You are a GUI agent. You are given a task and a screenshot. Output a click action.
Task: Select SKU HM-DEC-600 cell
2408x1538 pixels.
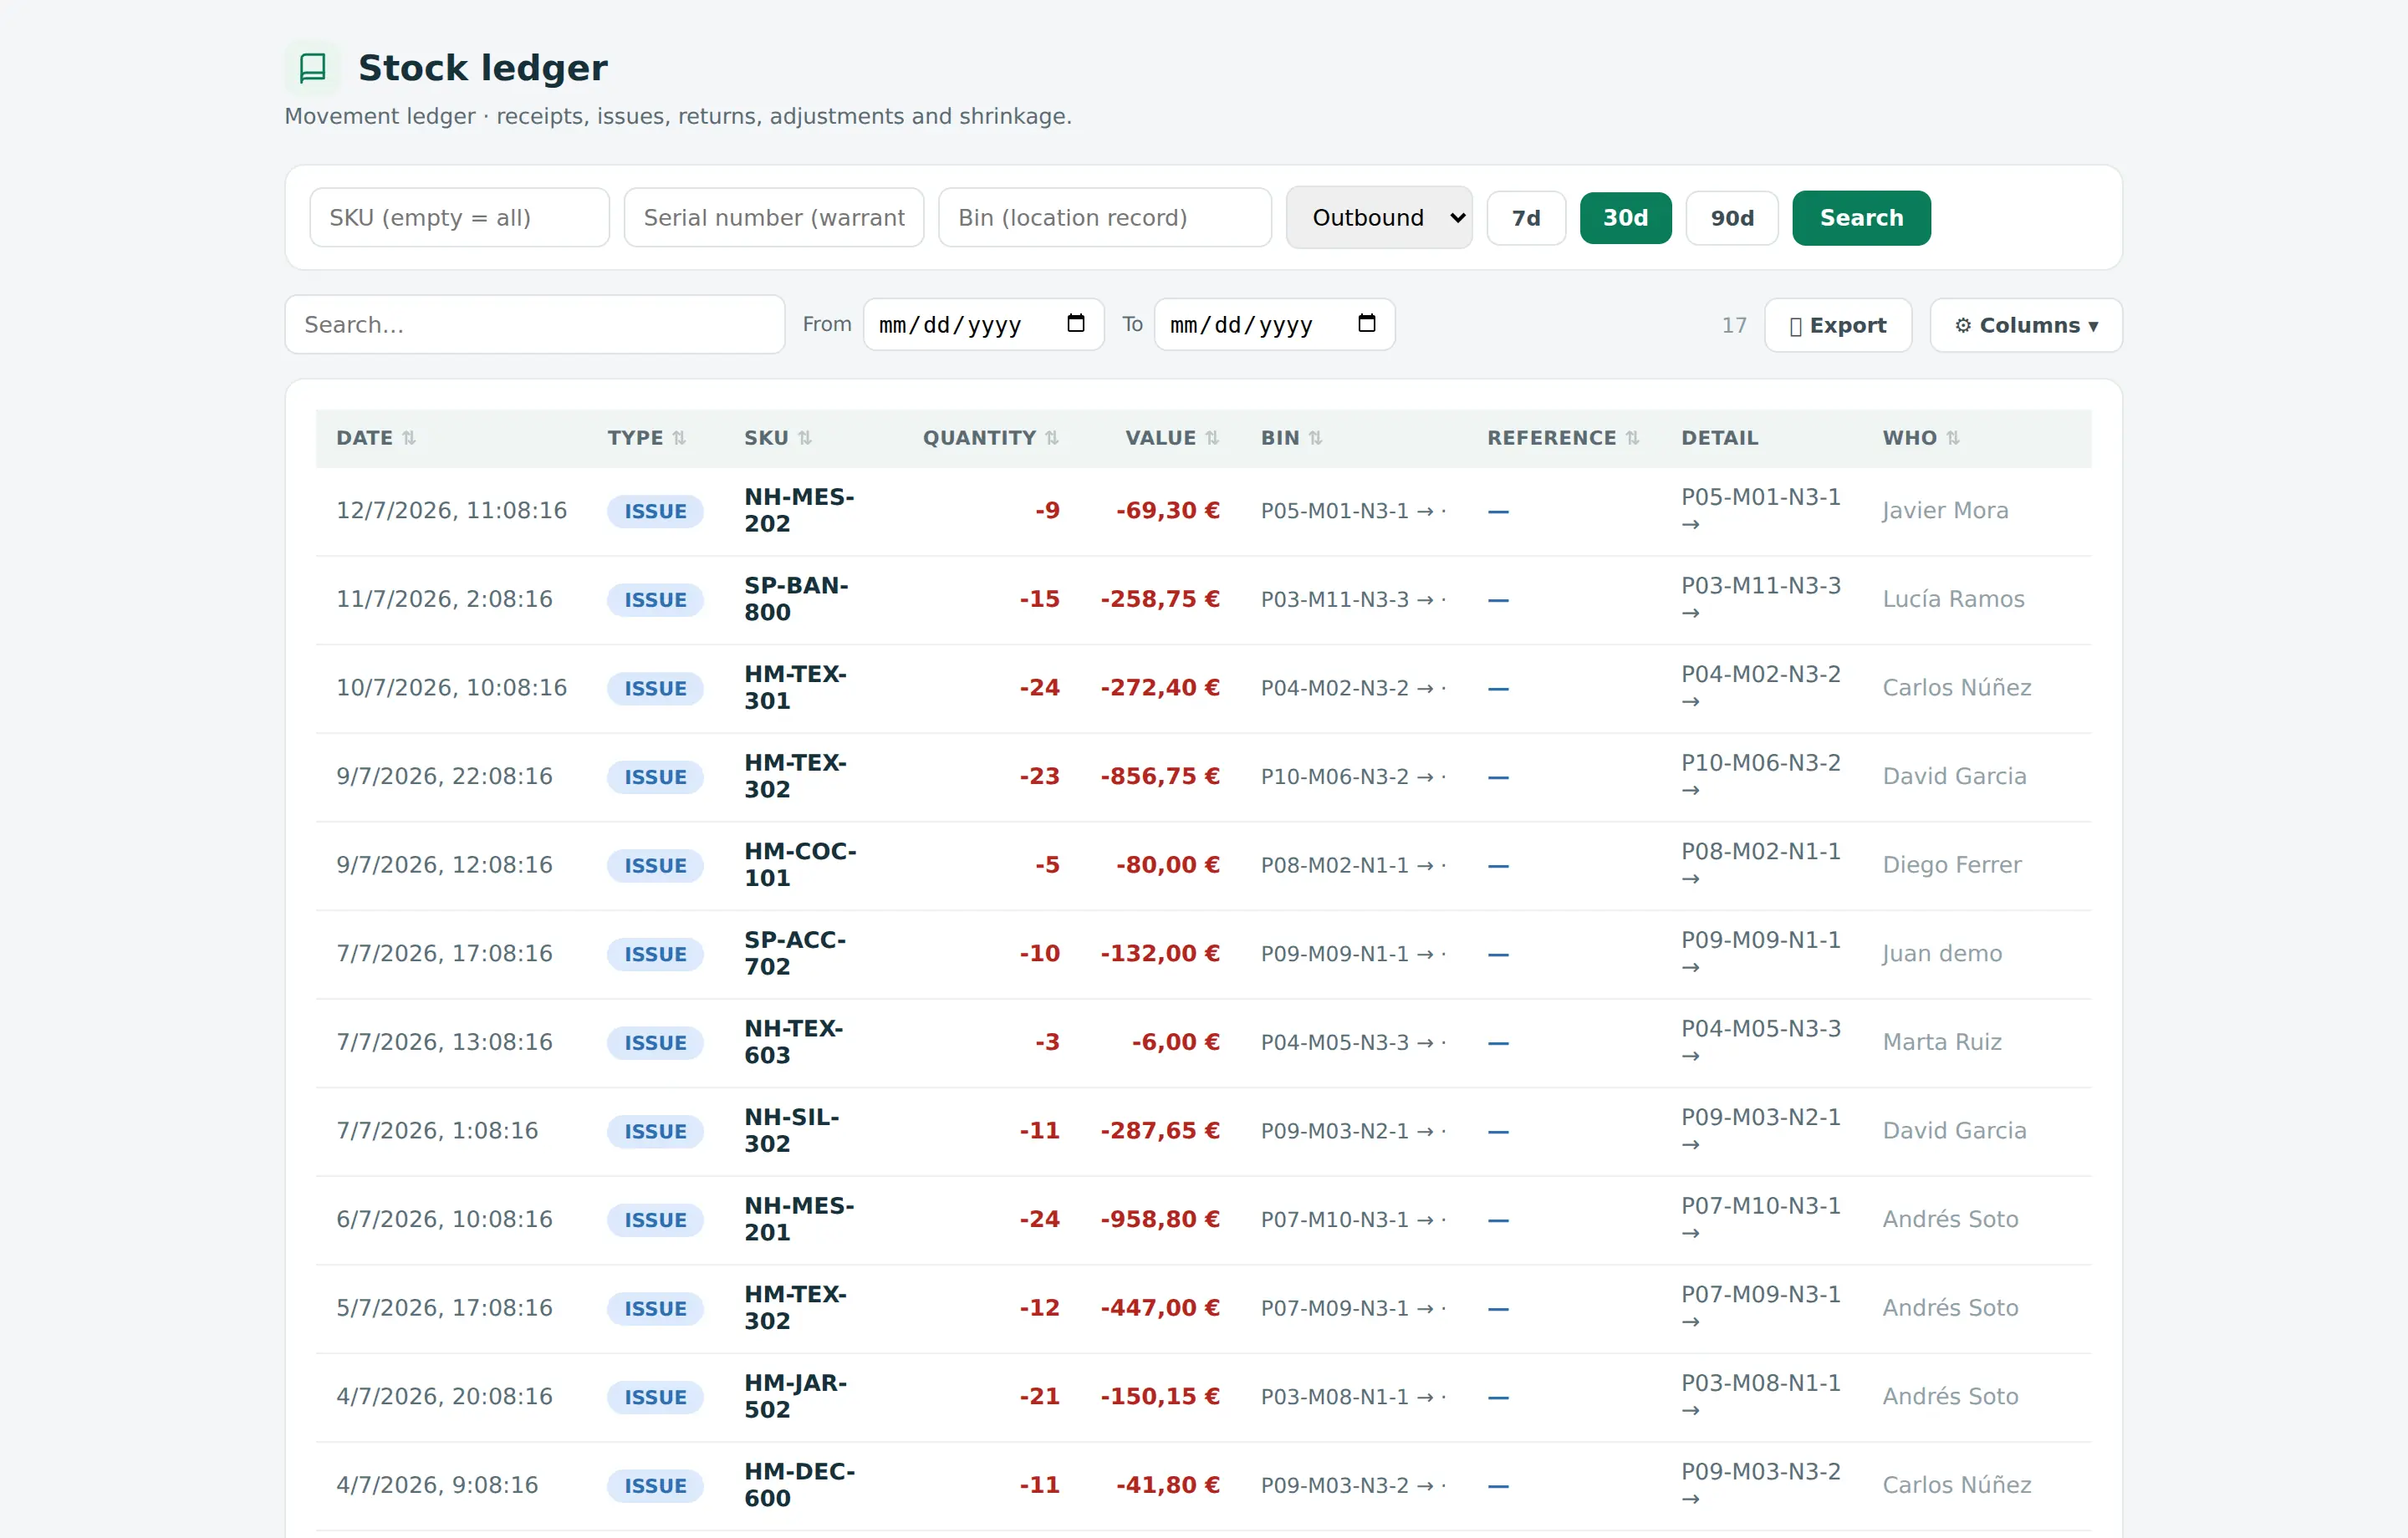point(799,1485)
